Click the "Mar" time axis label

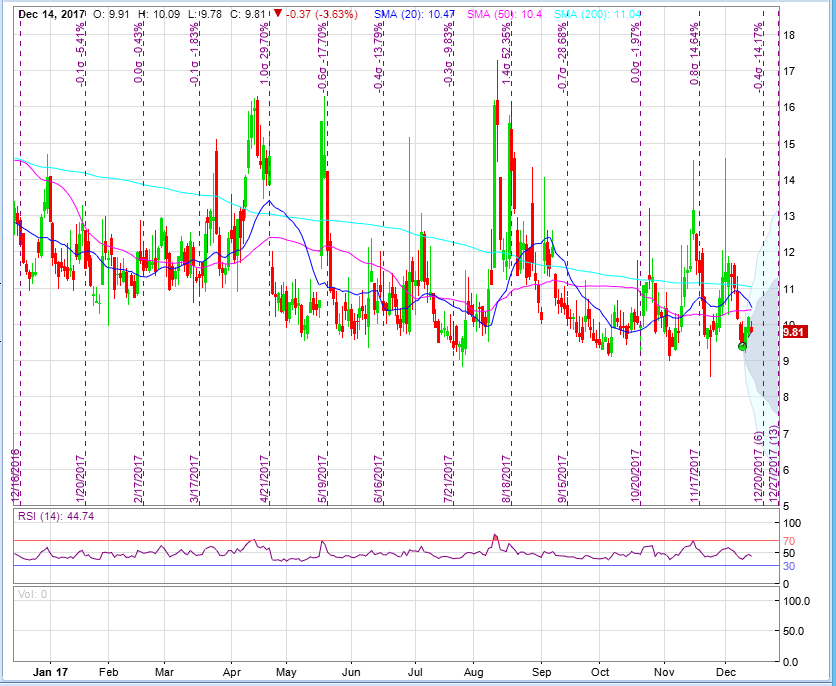pyautogui.click(x=165, y=672)
